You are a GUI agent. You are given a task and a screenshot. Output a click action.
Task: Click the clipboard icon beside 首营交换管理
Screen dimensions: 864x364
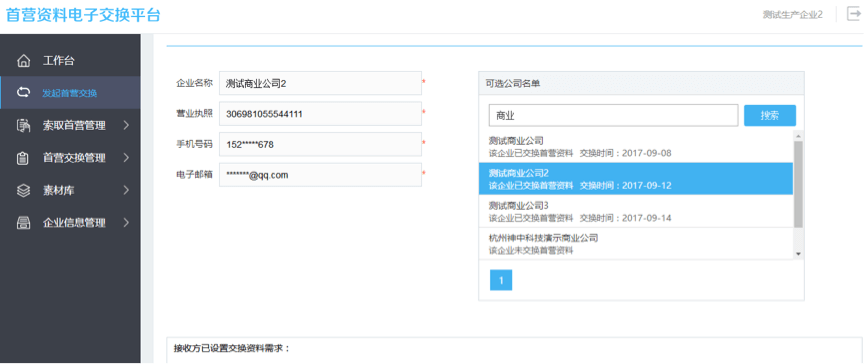(x=23, y=158)
